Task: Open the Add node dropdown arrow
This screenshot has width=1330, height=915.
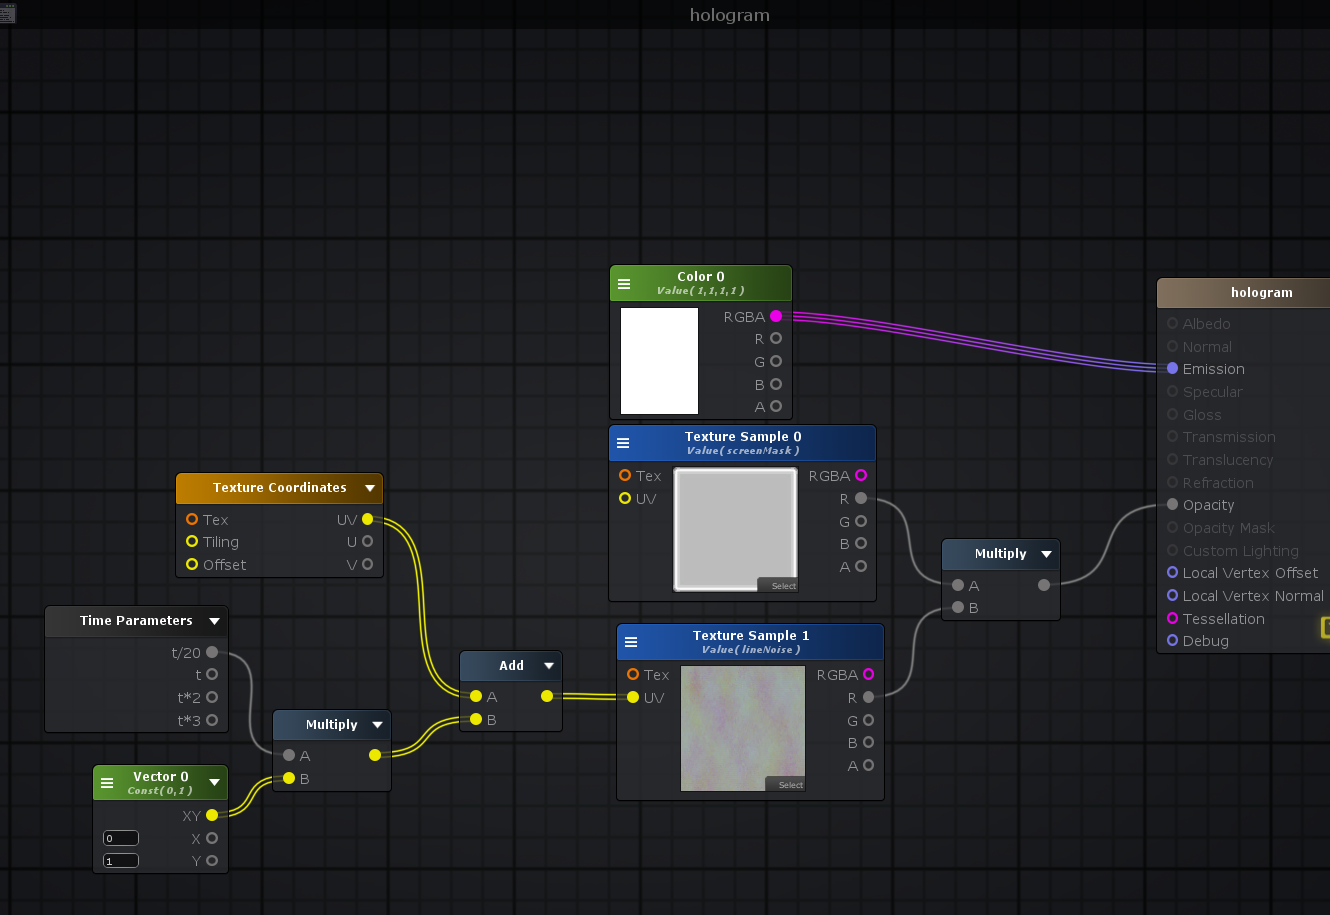Action: (548, 665)
